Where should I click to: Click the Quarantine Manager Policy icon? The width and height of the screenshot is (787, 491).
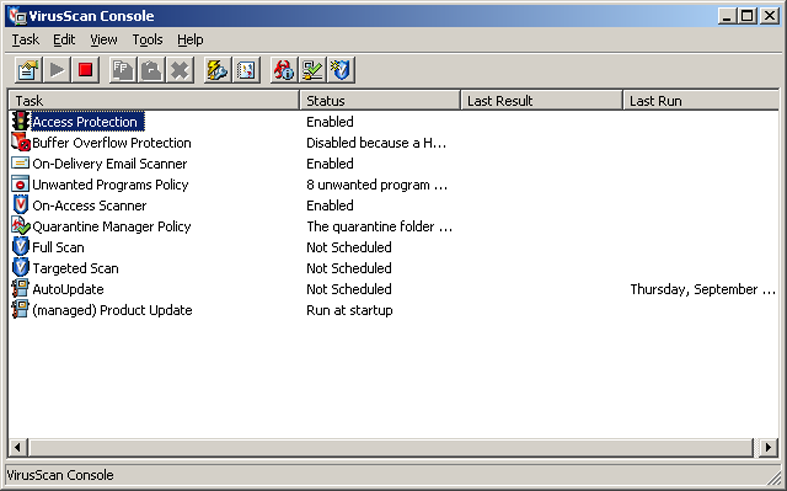pyautogui.click(x=20, y=227)
